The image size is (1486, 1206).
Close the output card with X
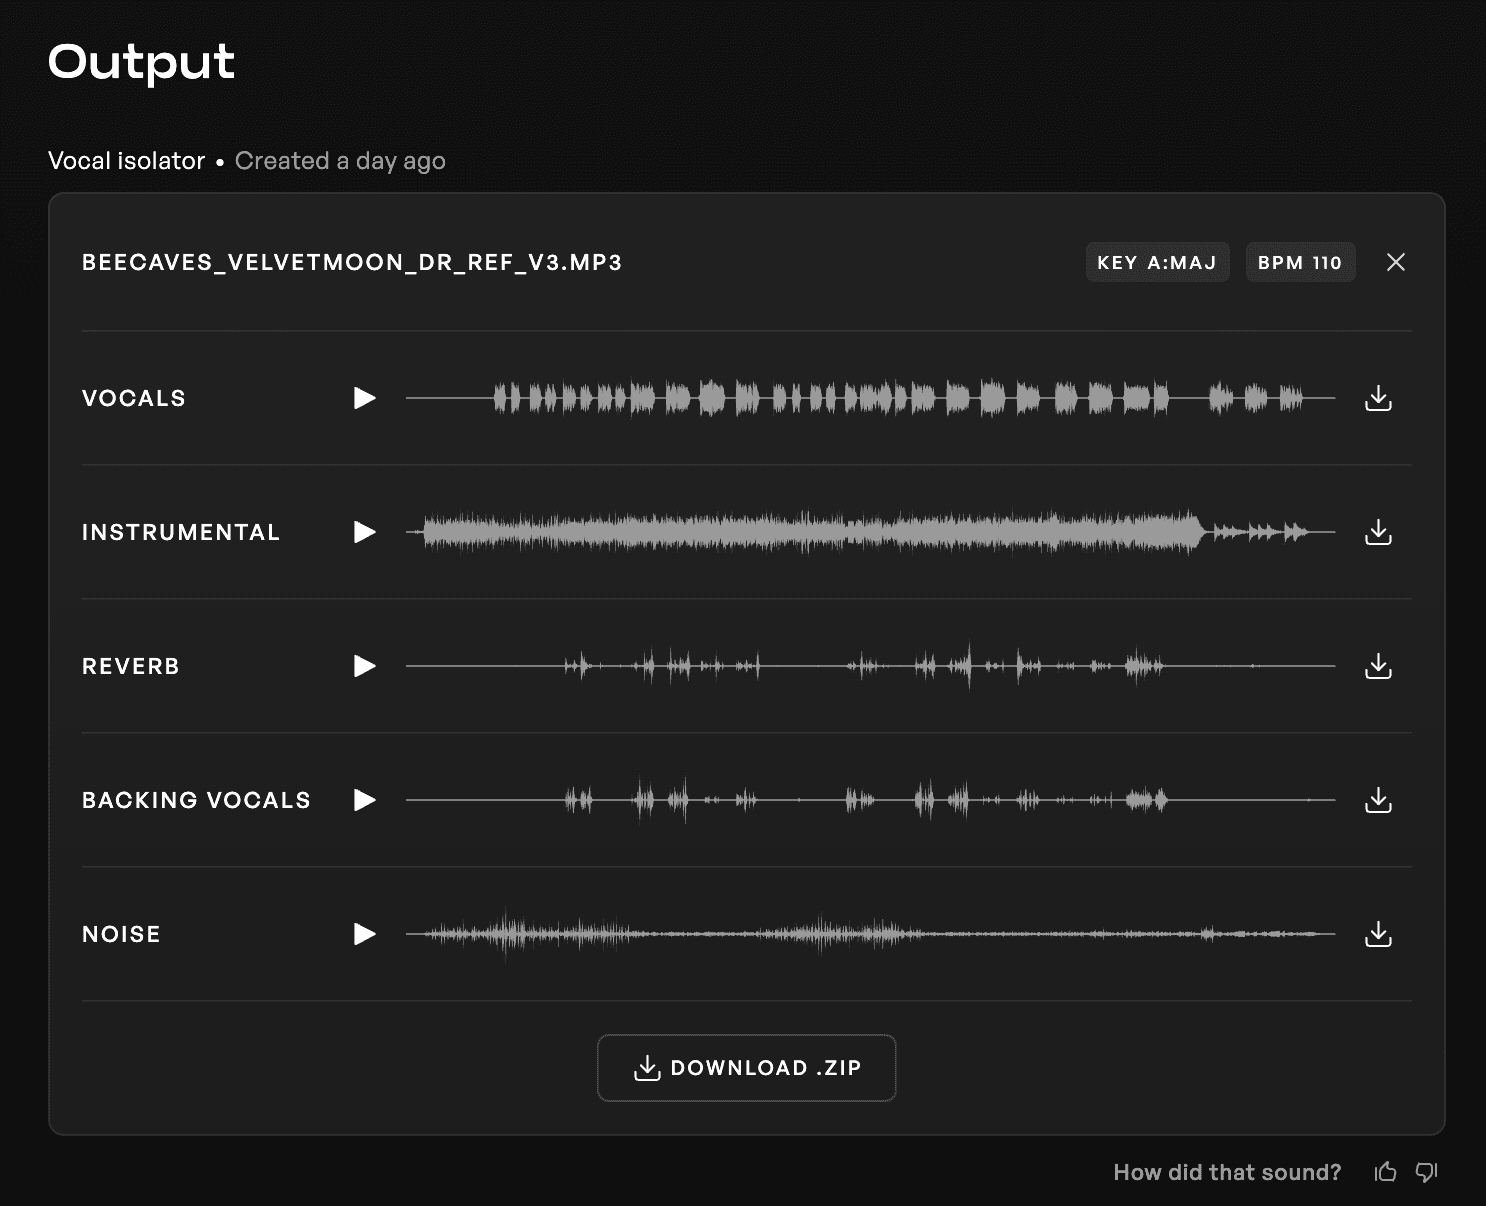pos(1396,262)
